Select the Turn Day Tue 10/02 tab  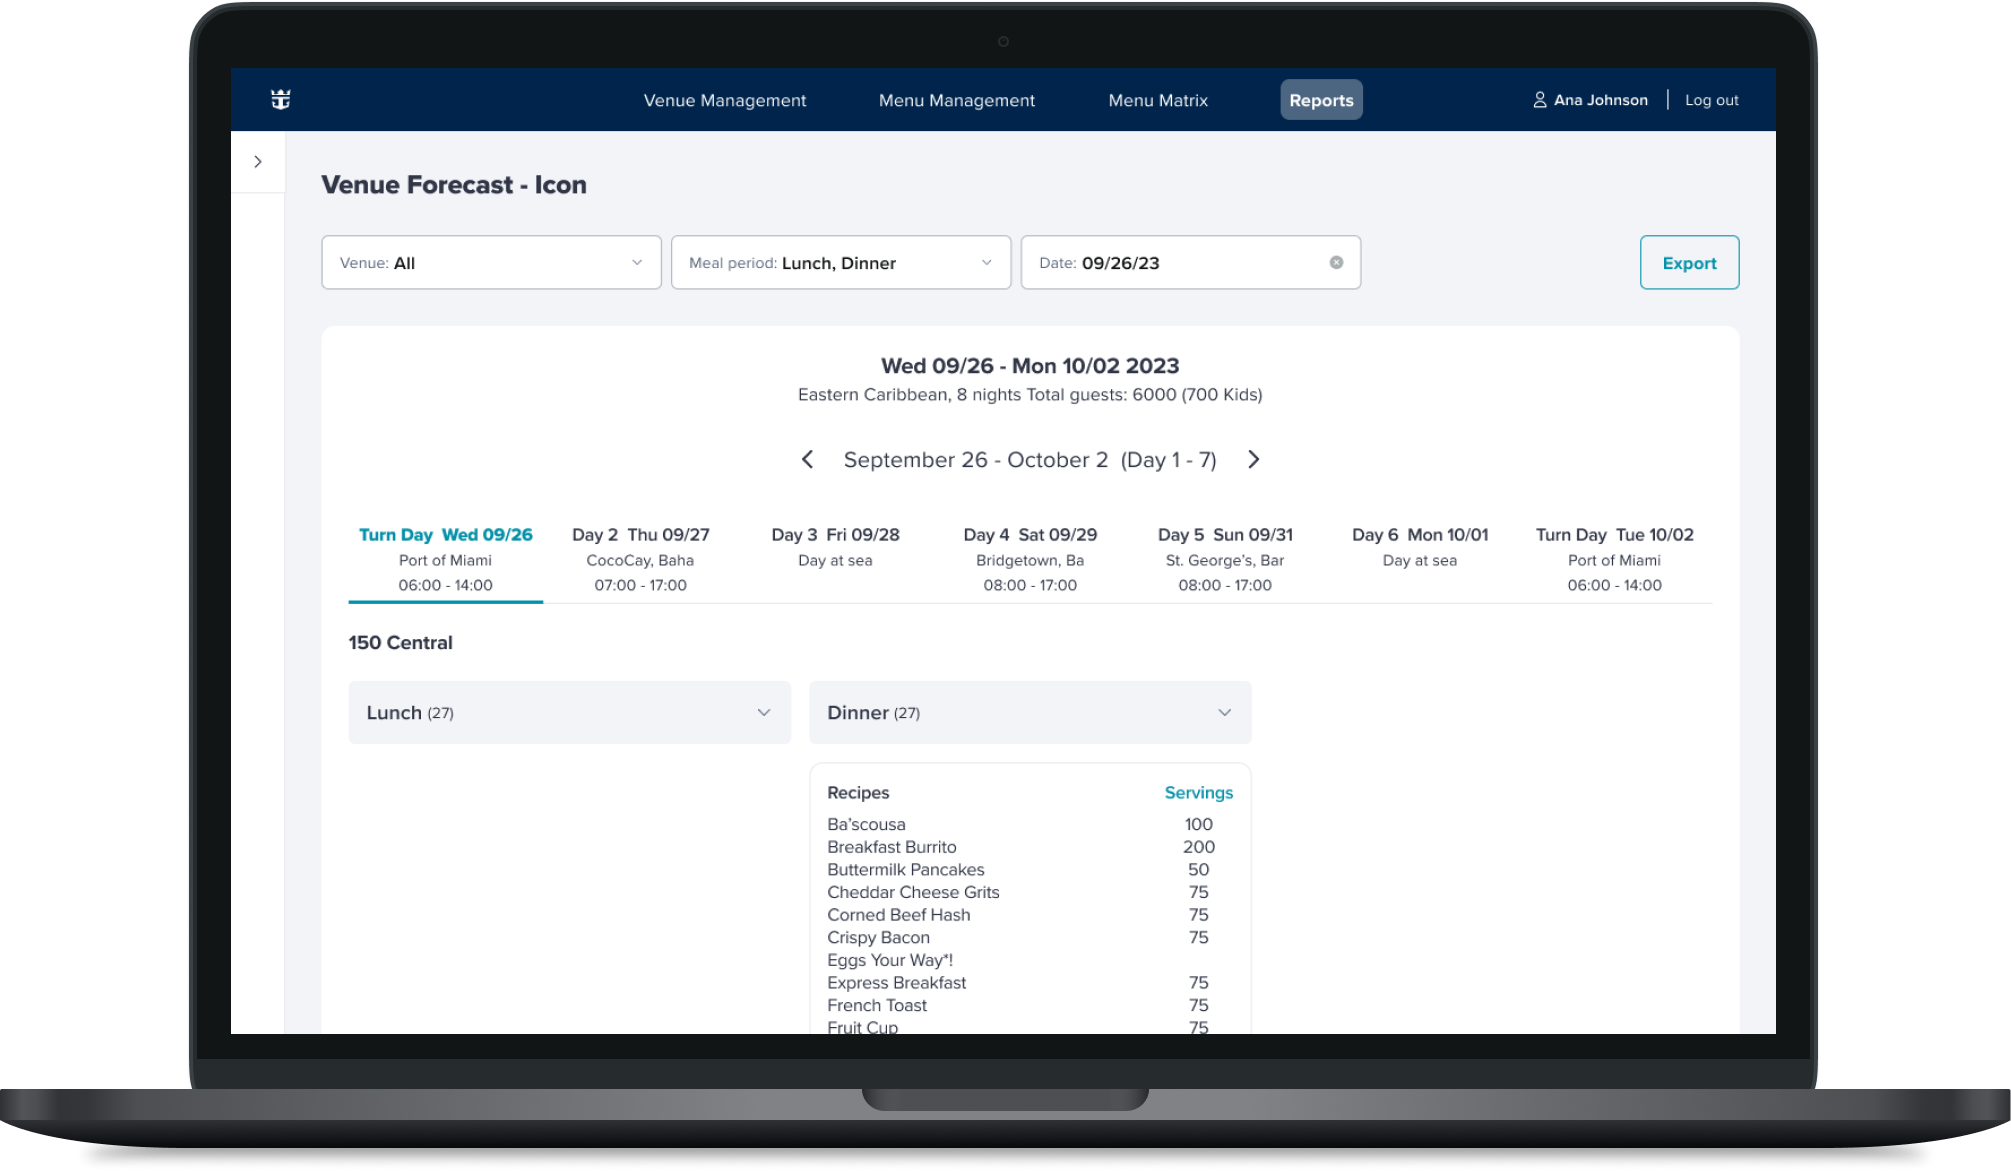(x=1613, y=559)
